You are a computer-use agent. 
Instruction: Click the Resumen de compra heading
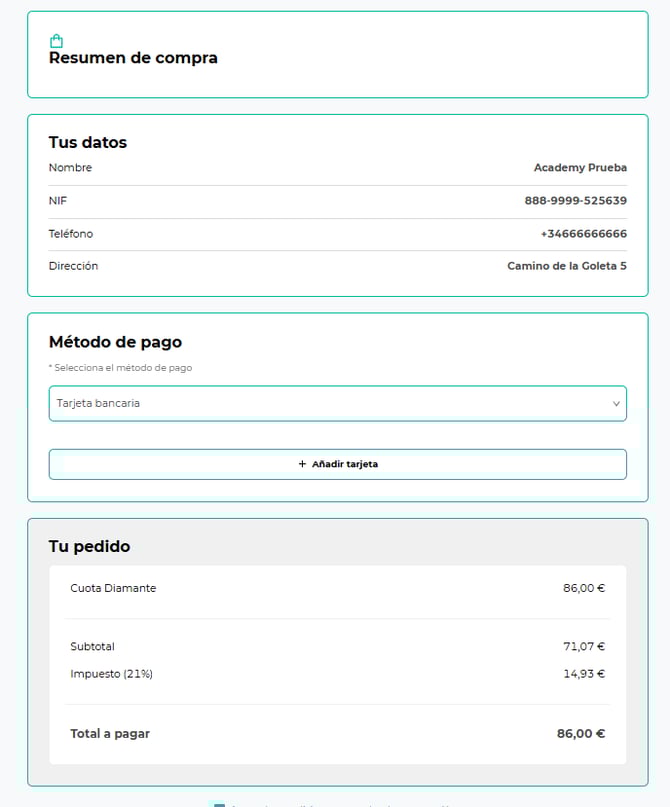pos(133,58)
